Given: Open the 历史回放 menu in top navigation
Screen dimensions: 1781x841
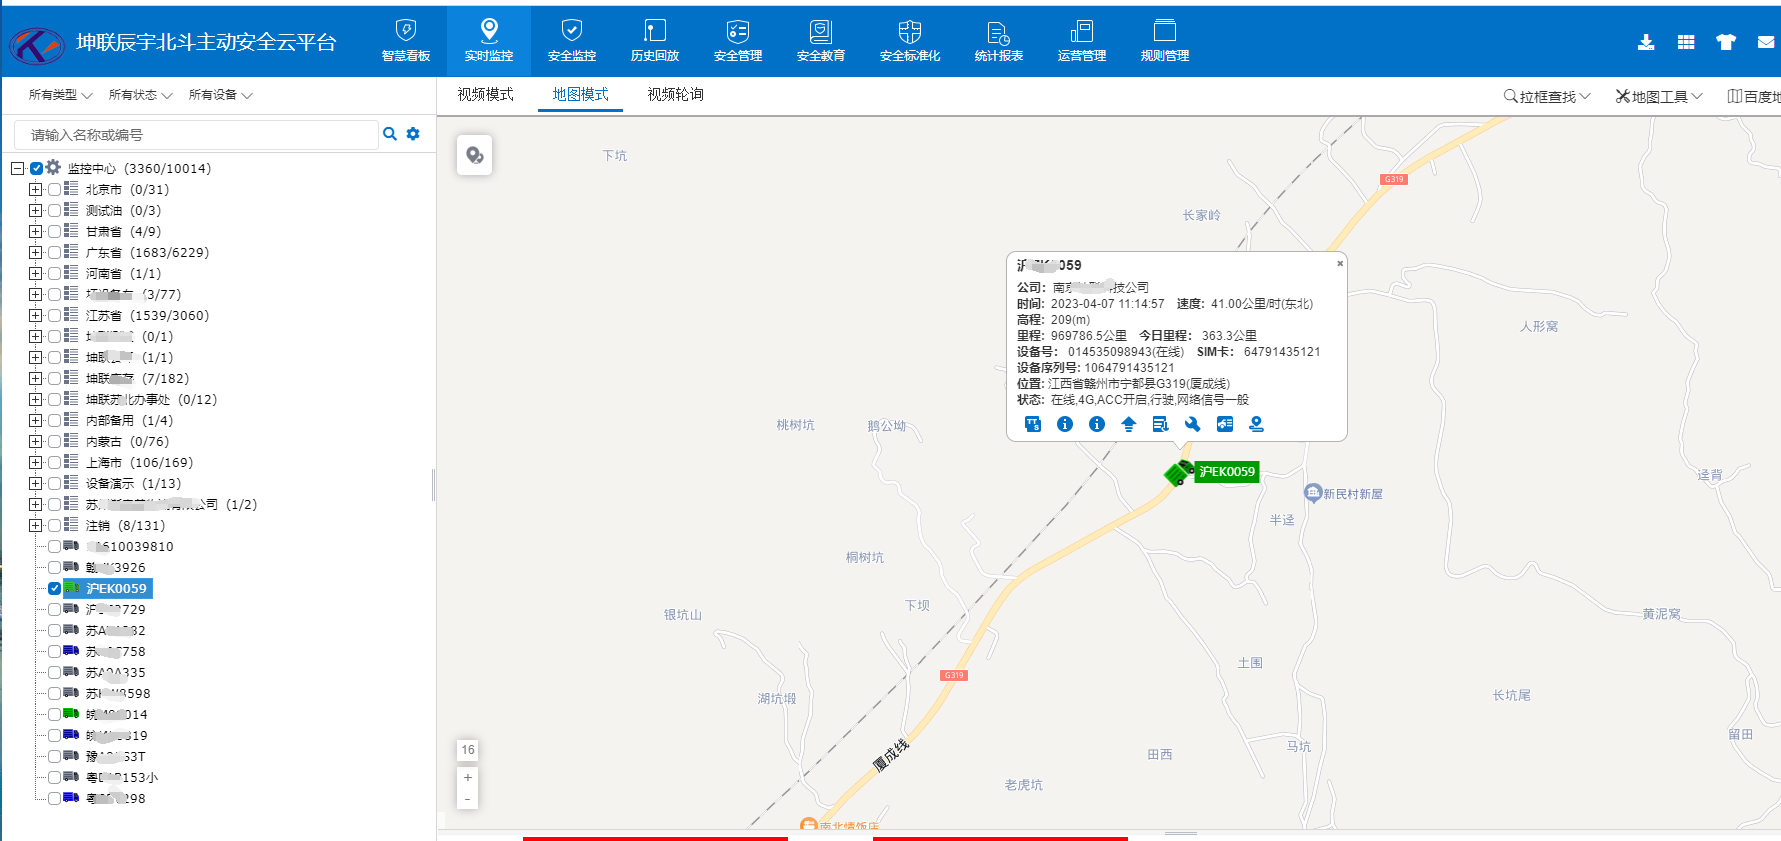Looking at the screenshot, I should pos(654,41).
